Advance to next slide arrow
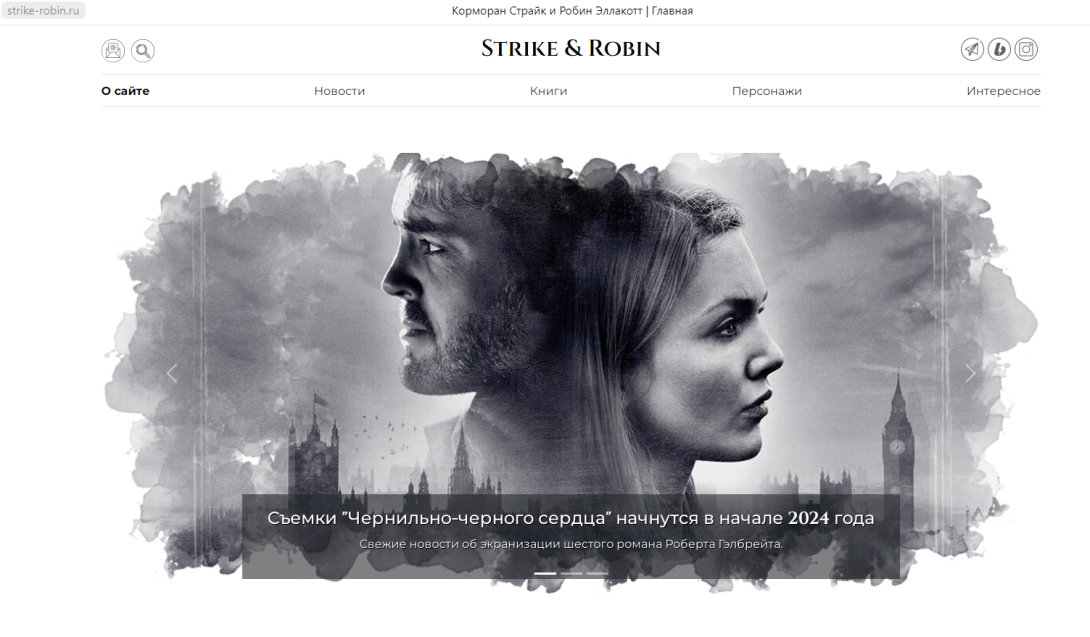The image size is (1090, 637). click(x=970, y=373)
